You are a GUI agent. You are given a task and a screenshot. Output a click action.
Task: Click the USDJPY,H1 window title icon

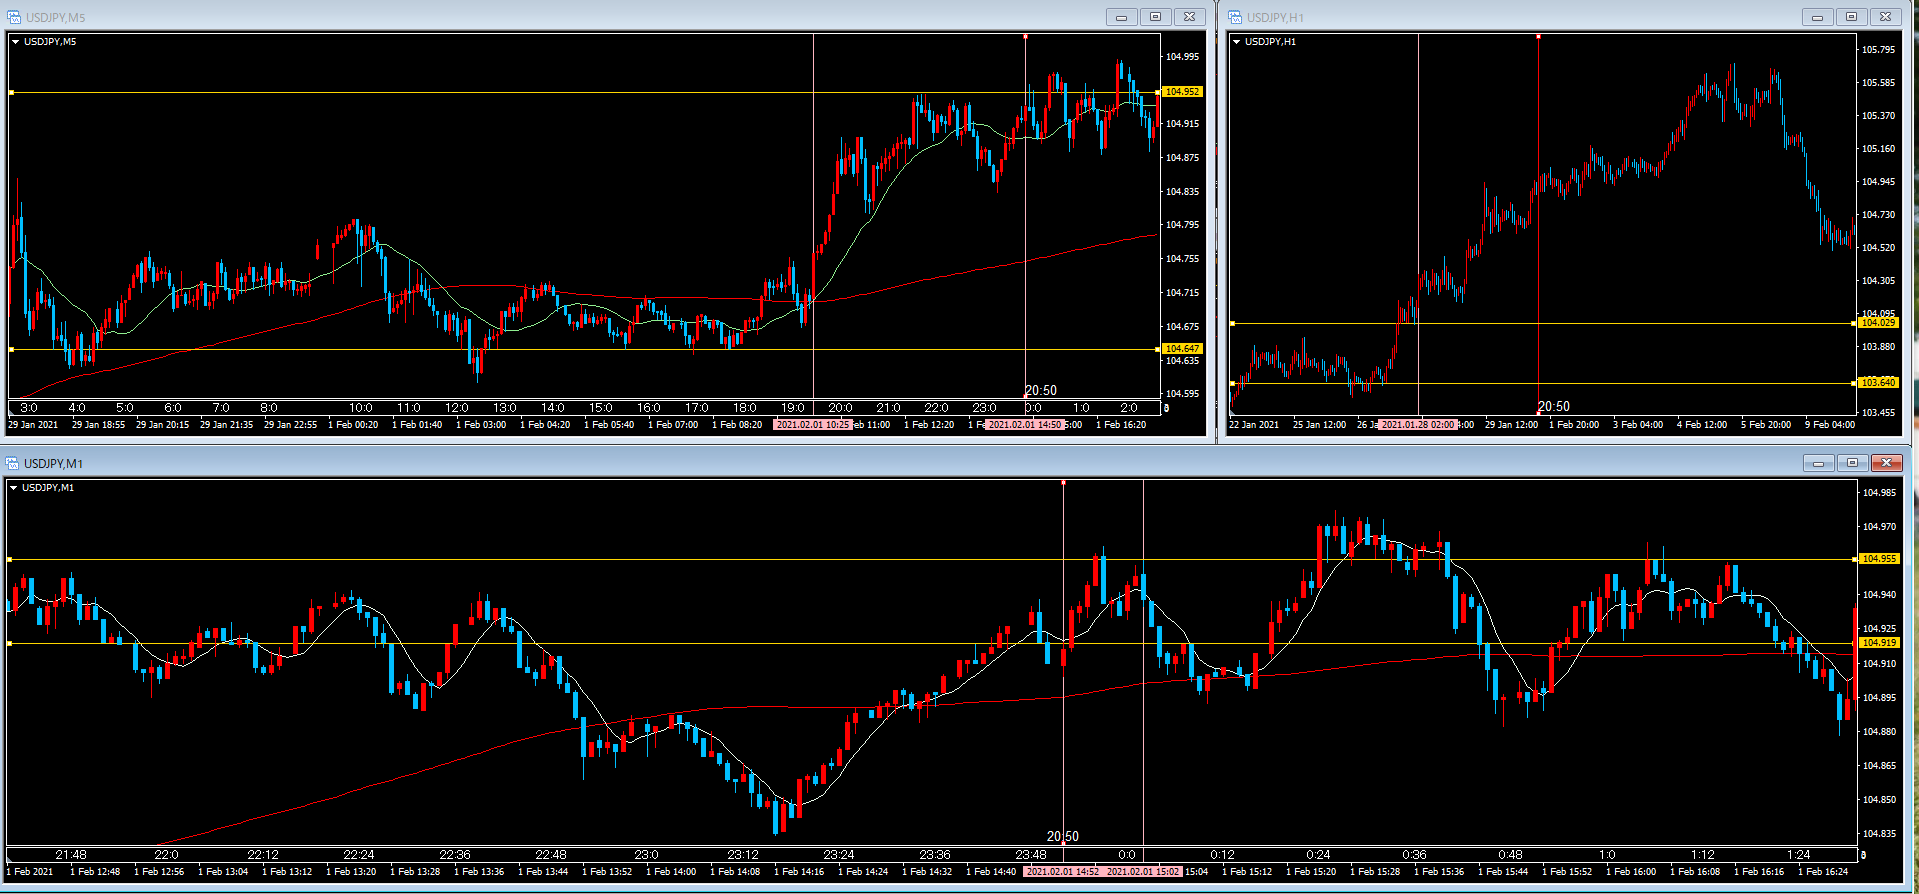pyautogui.click(x=1235, y=17)
